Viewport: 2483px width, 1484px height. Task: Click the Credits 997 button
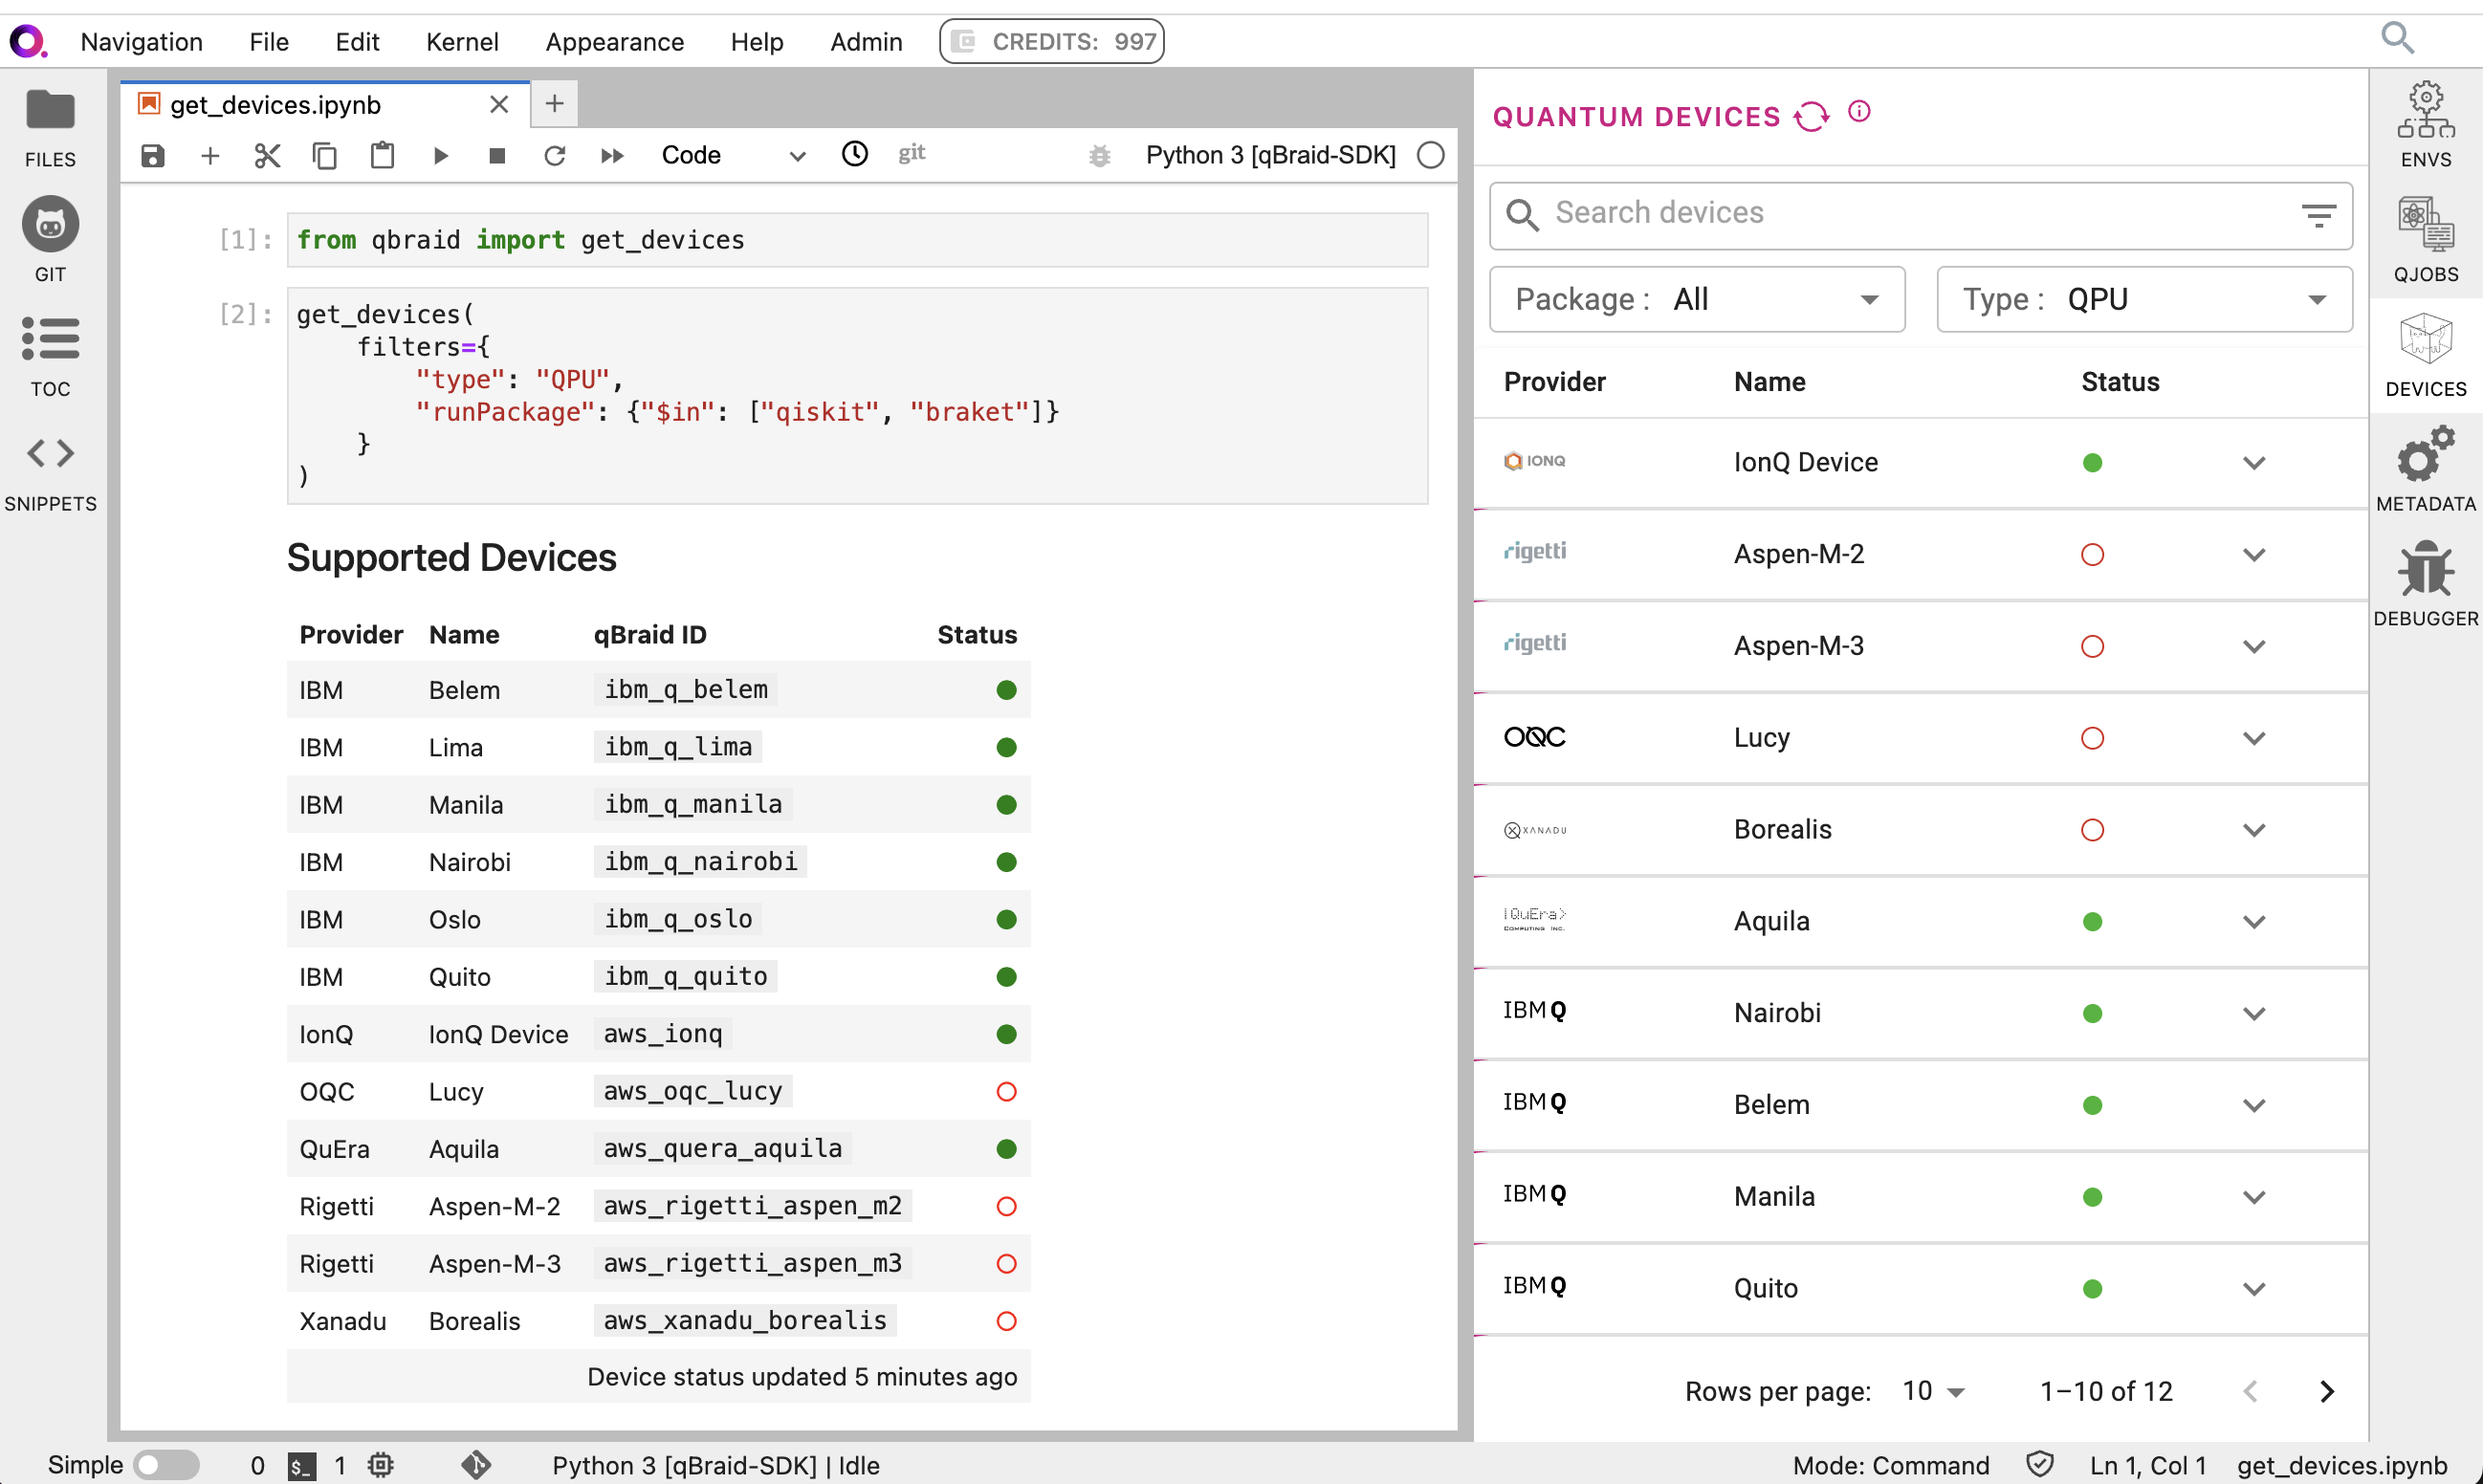pos(1052,41)
